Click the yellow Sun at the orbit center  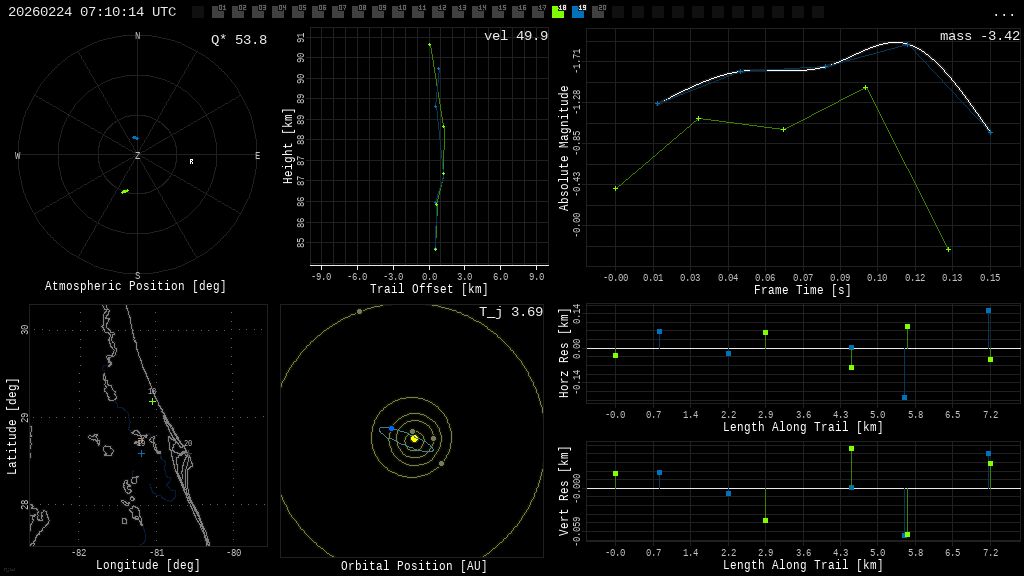(414, 438)
